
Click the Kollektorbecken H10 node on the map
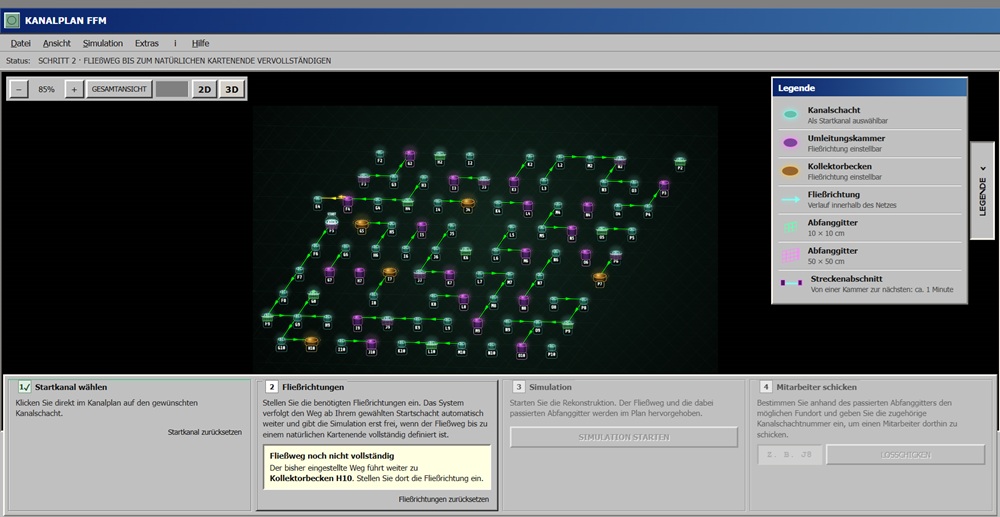(x=311, y=341)
